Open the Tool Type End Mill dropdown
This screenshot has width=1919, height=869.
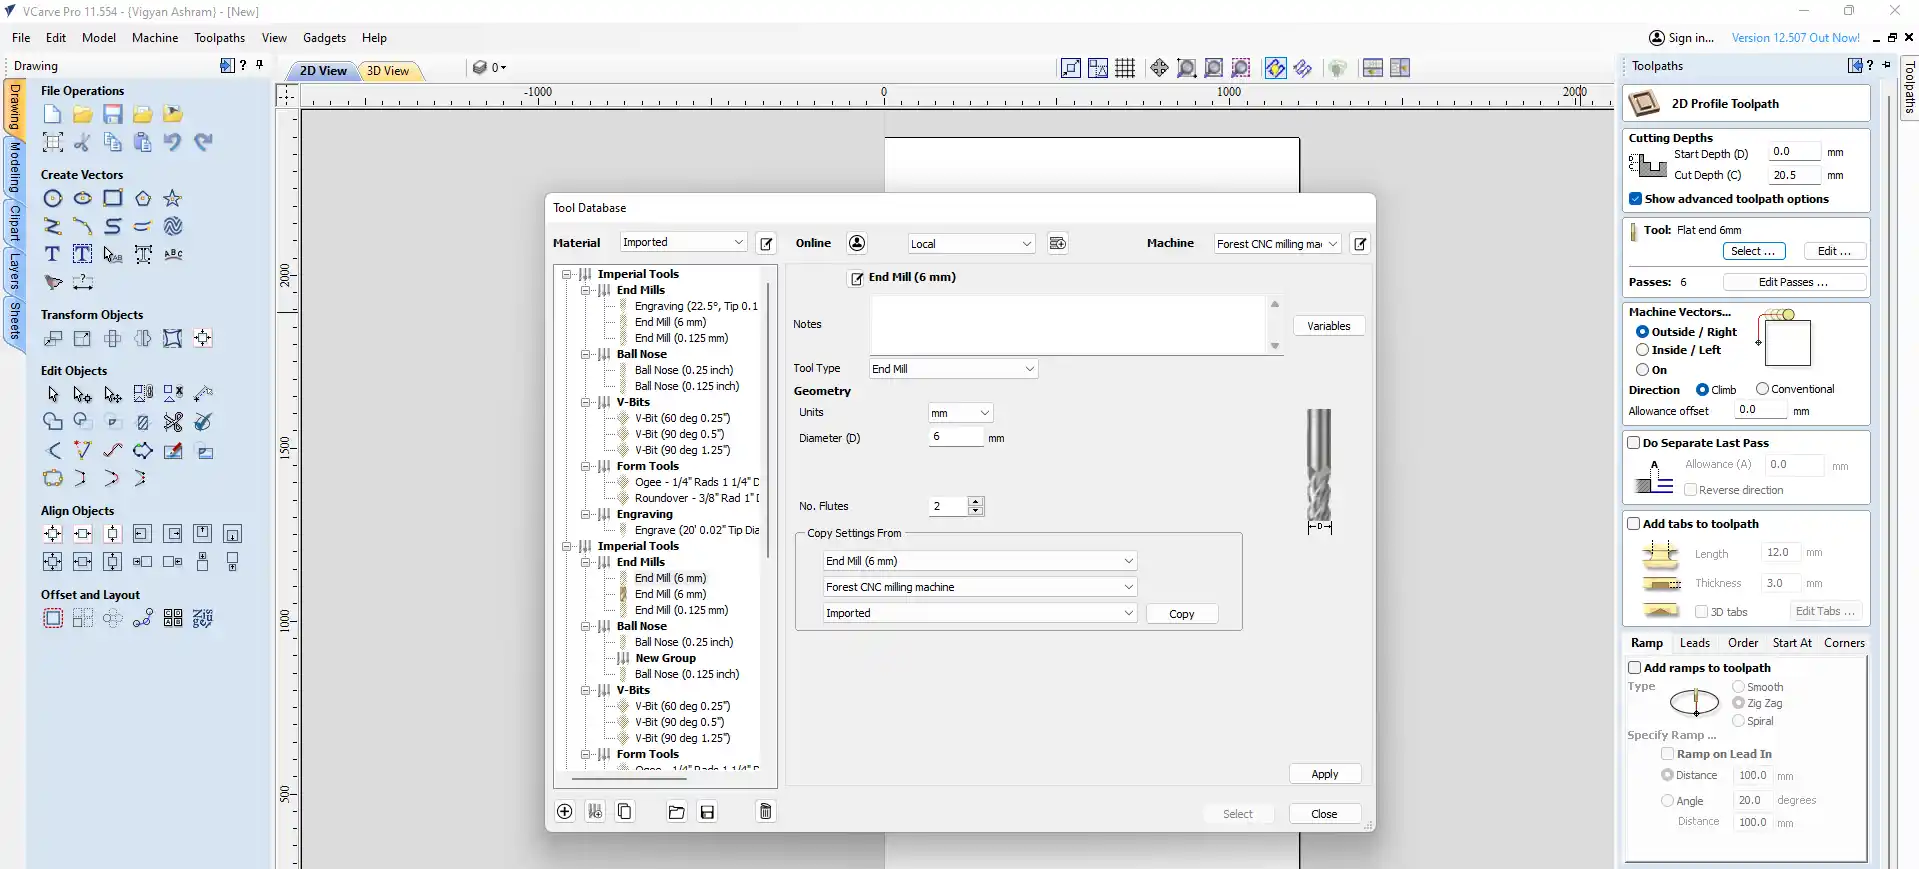(x=953, y=369)
